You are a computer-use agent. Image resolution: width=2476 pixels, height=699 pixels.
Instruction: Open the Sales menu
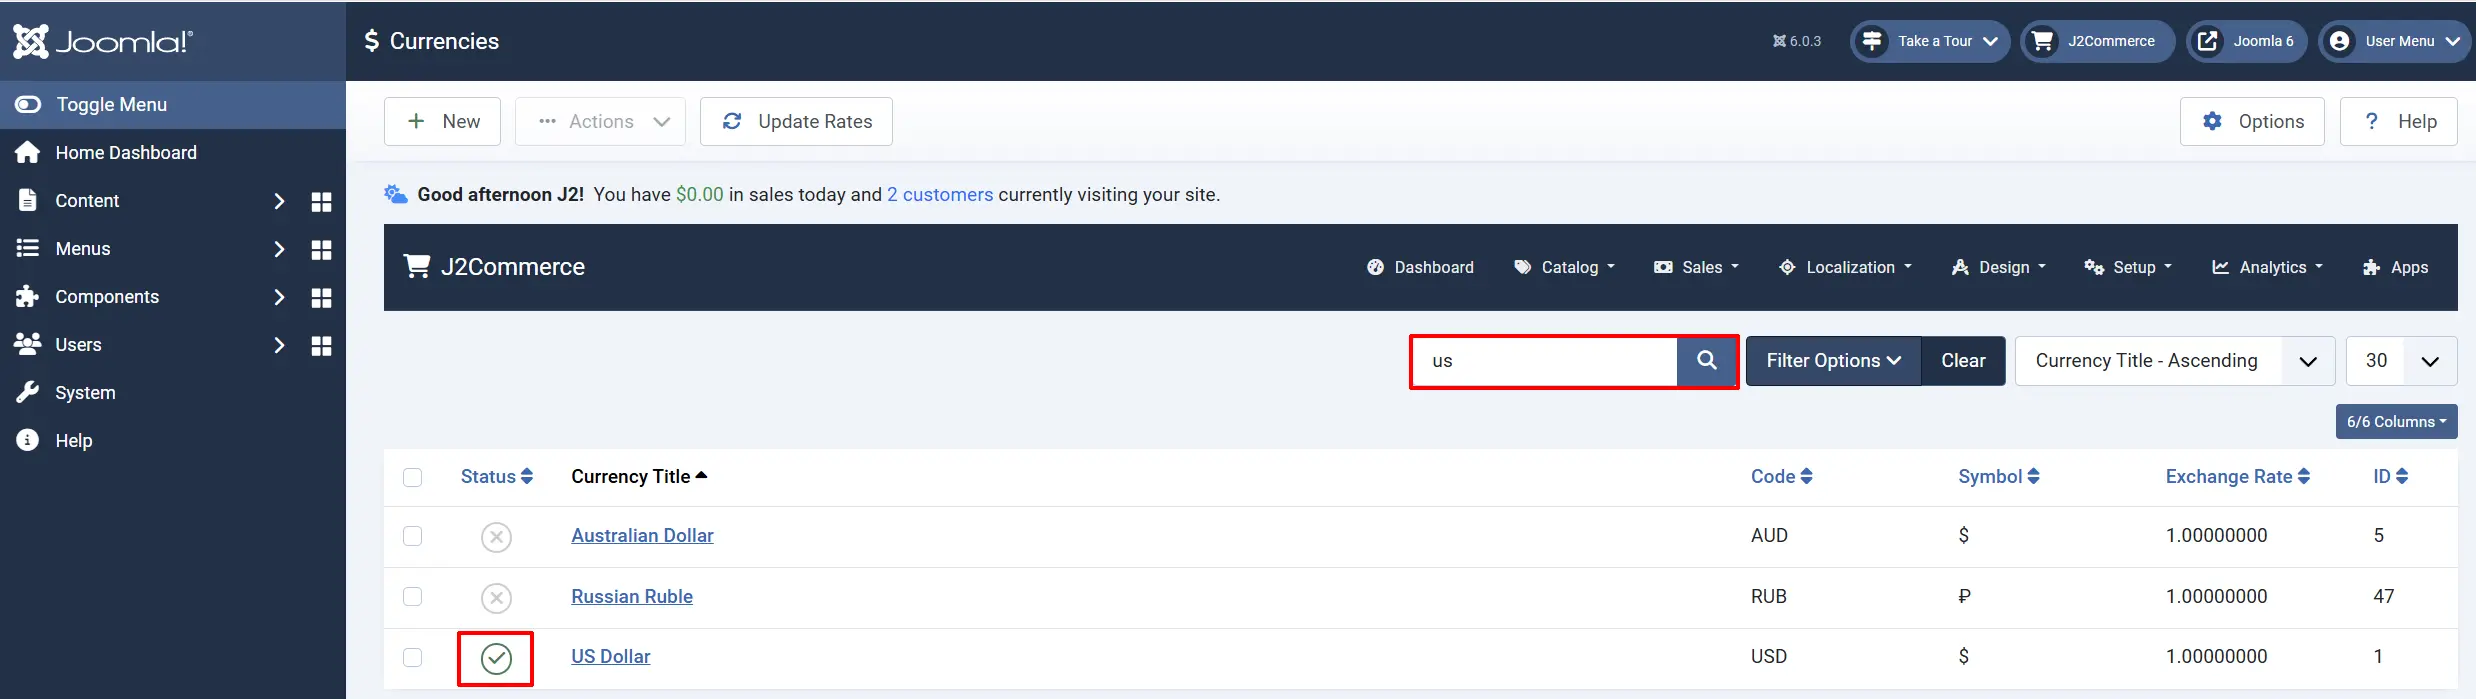(1697, 267)
